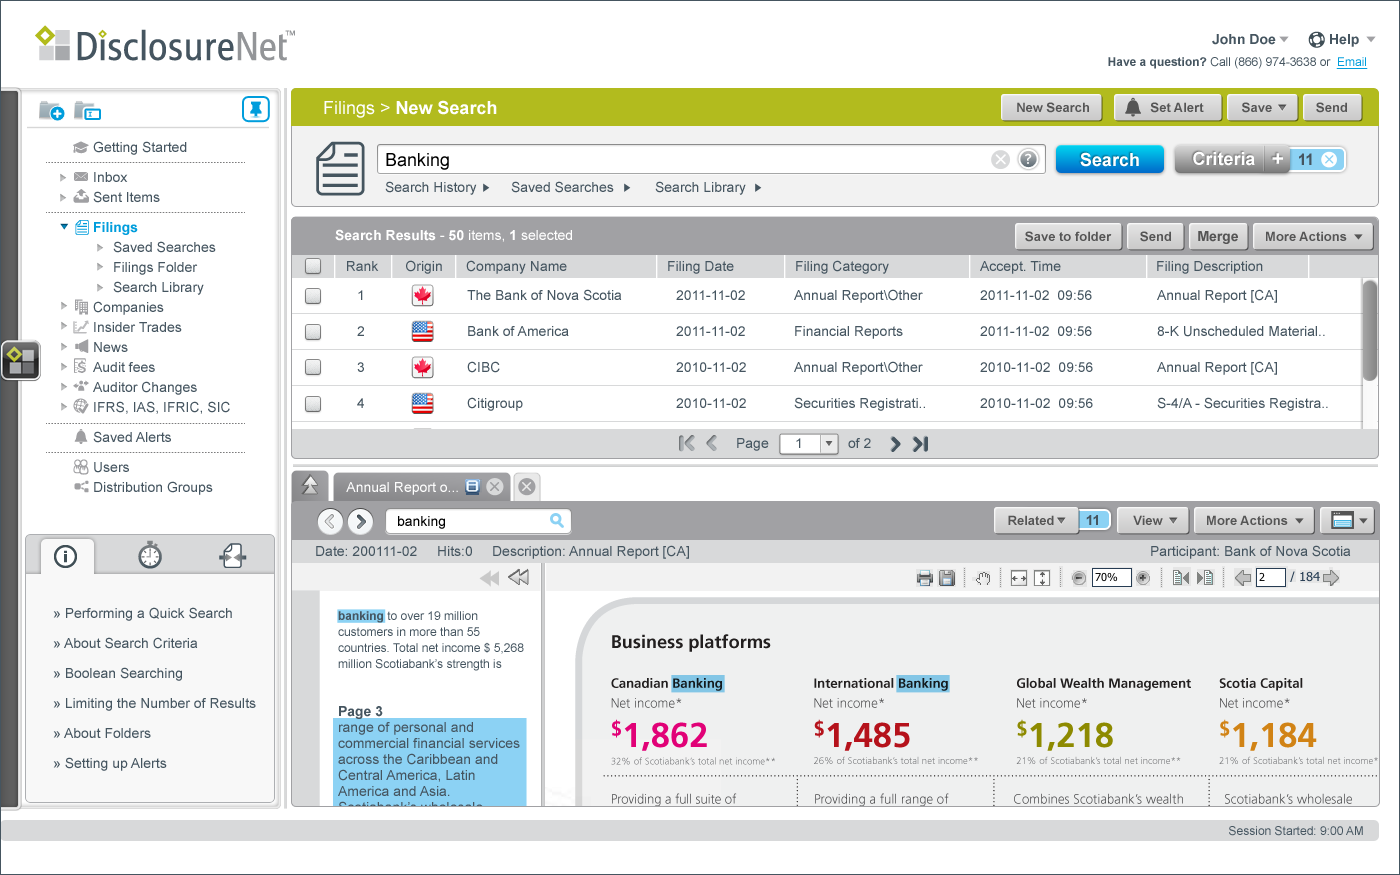
Task: Collapse the Filings tree node
Action: coord(64,227)
